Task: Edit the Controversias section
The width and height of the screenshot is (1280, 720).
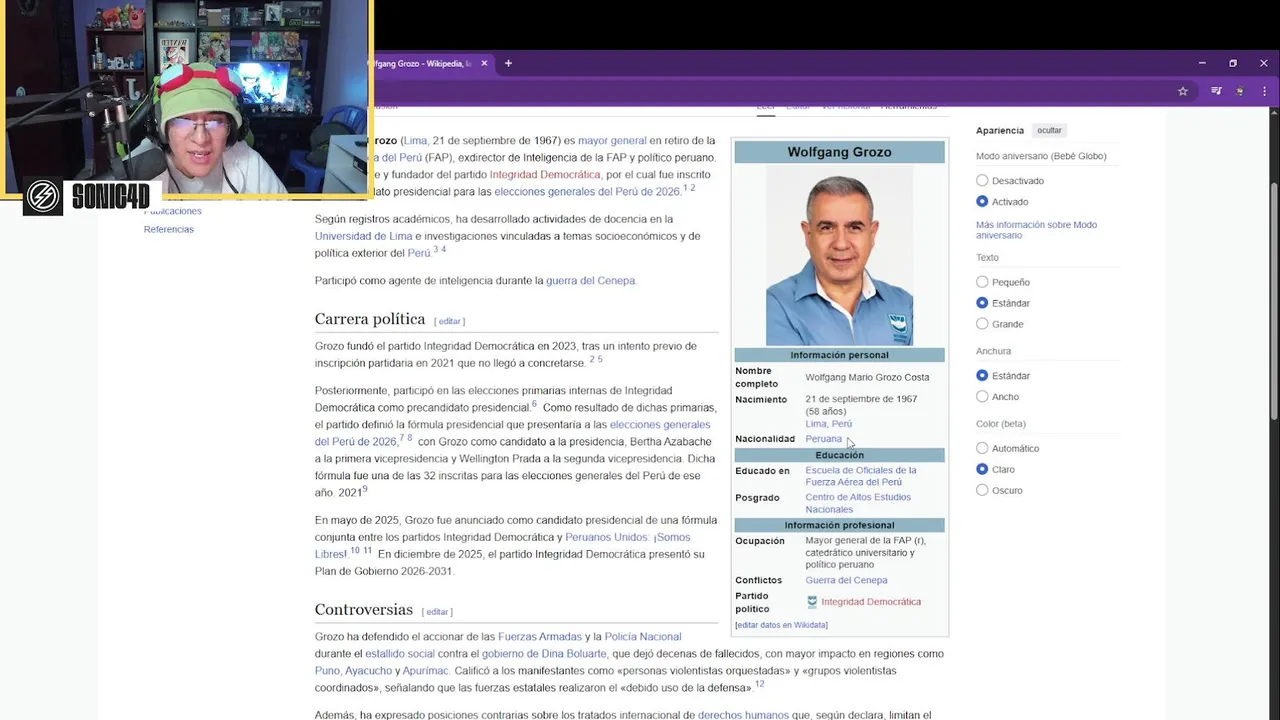Action: 437,612
